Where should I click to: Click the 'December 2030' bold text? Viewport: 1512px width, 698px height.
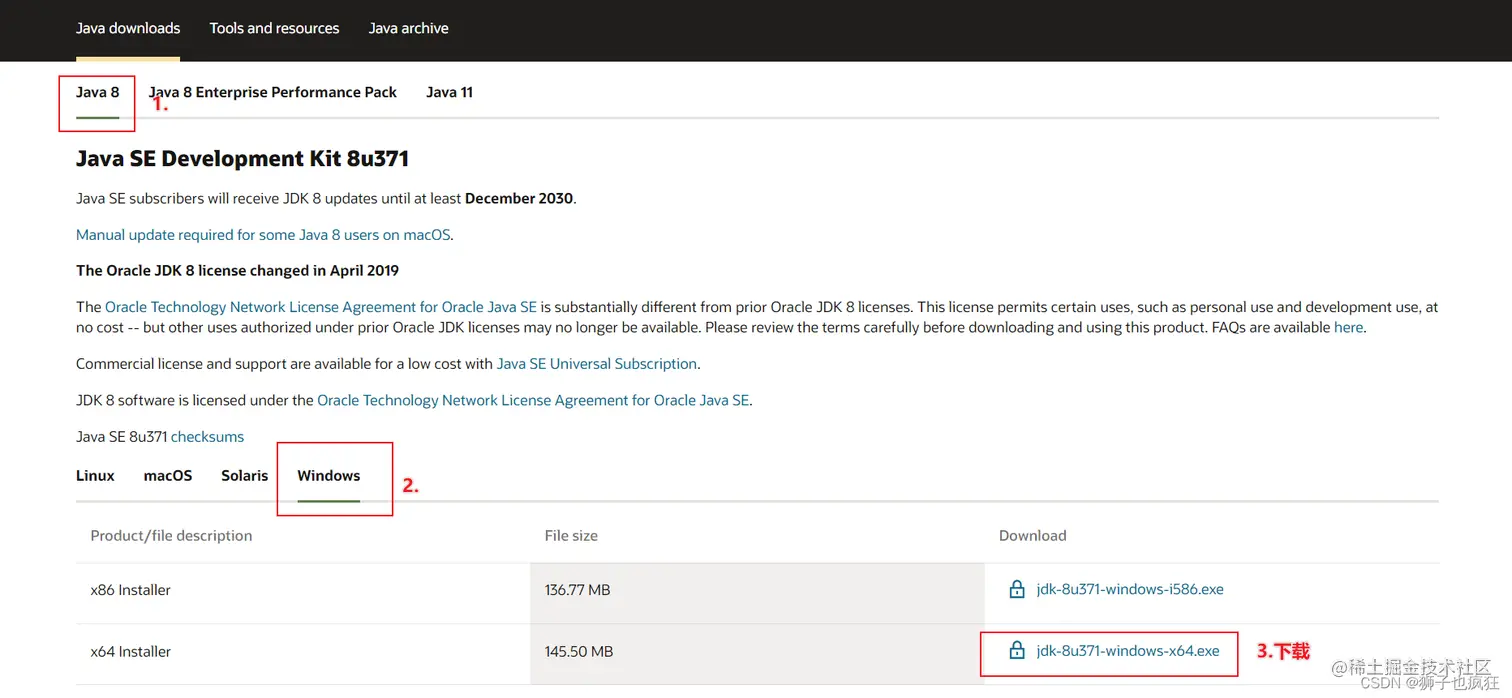tap(519, 198)
